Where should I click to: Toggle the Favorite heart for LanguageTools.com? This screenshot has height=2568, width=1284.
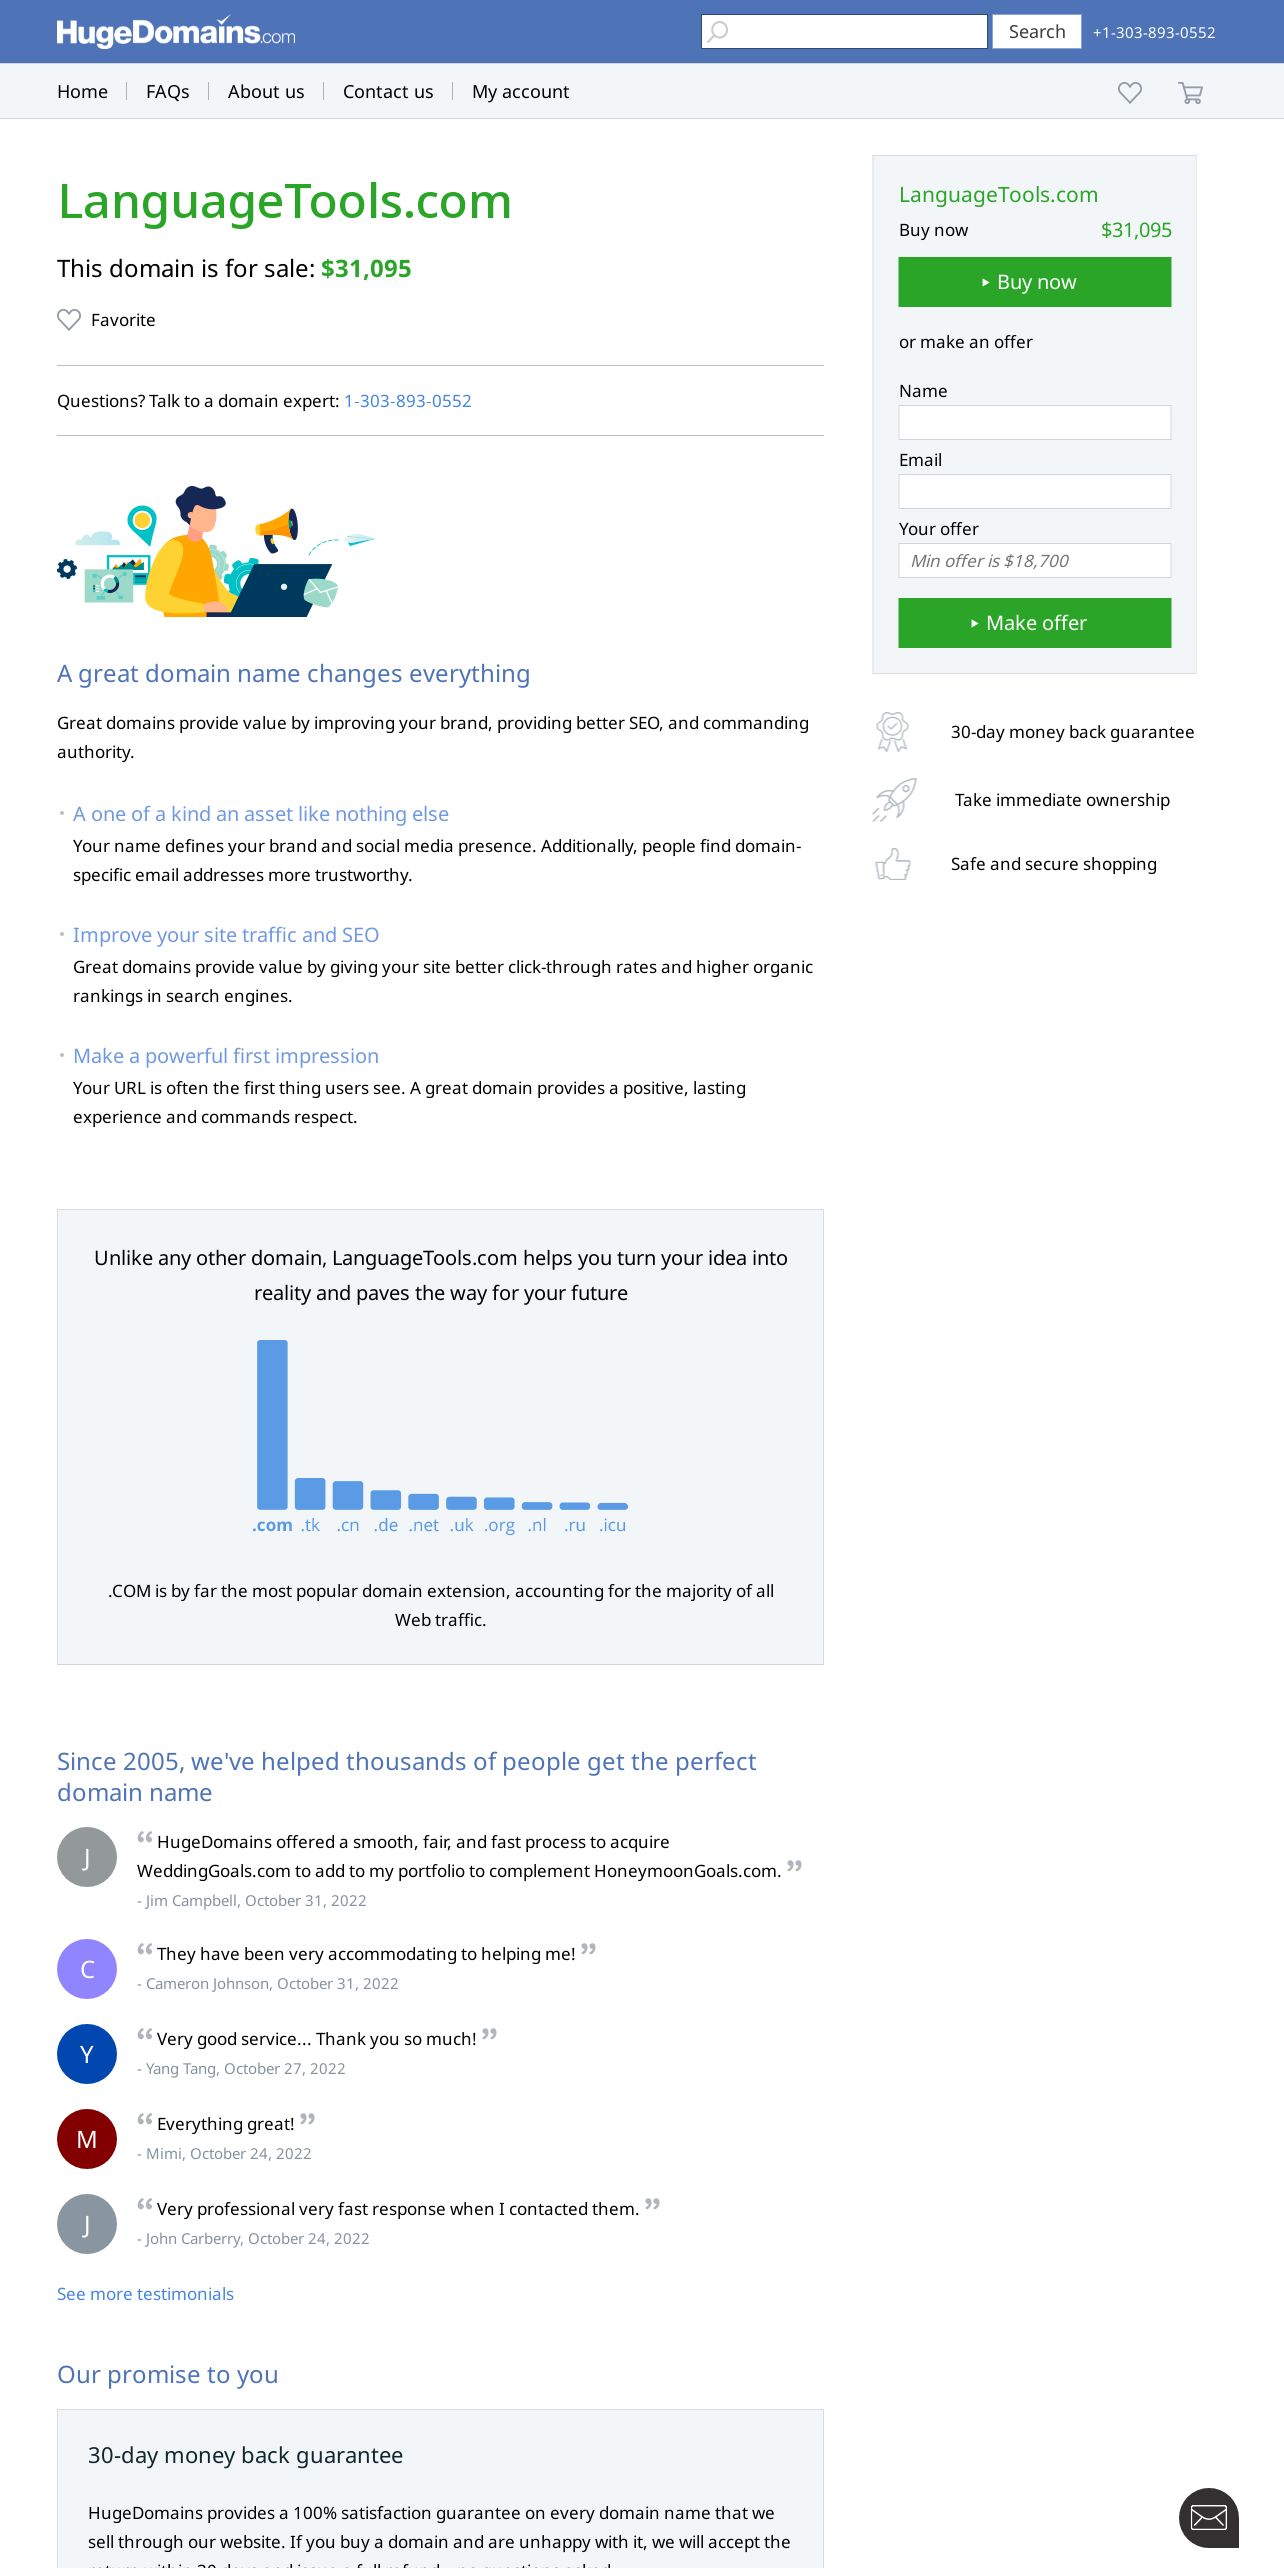69,320
